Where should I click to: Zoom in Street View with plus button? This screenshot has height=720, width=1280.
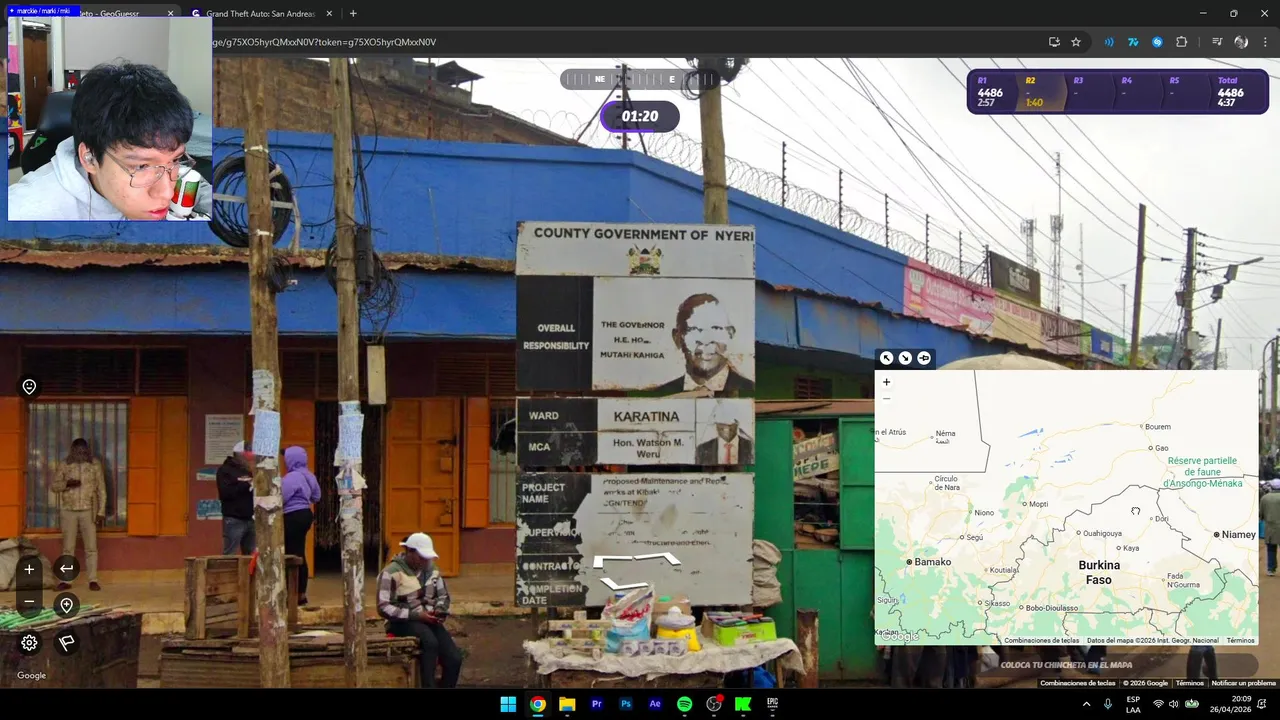tap(29, 569)
